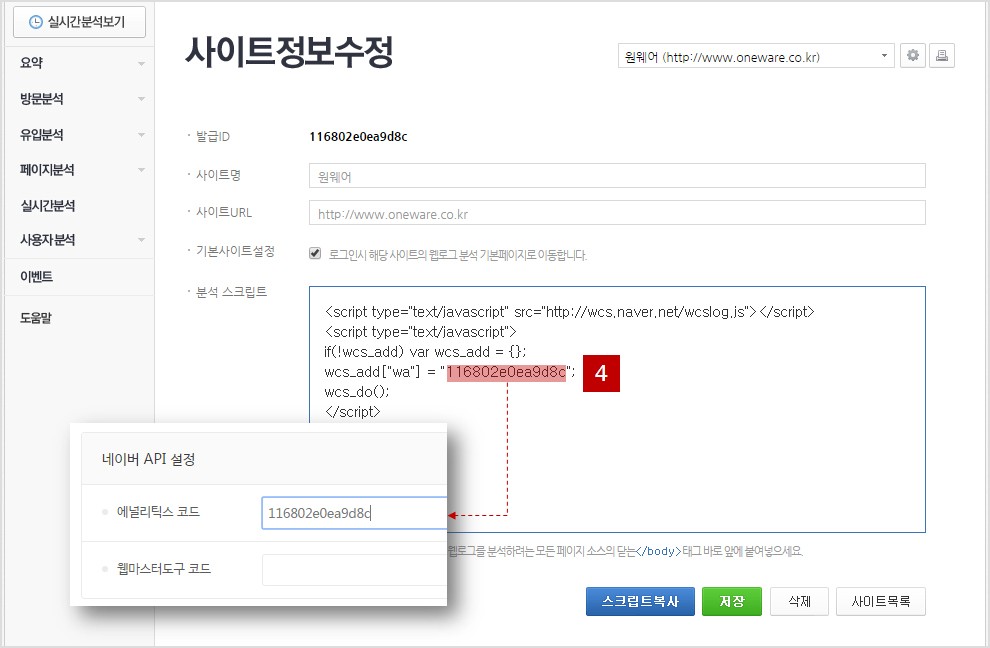Click the wcslog.js script source line
The width and height of the screenshot is (990, 648).
570,311
